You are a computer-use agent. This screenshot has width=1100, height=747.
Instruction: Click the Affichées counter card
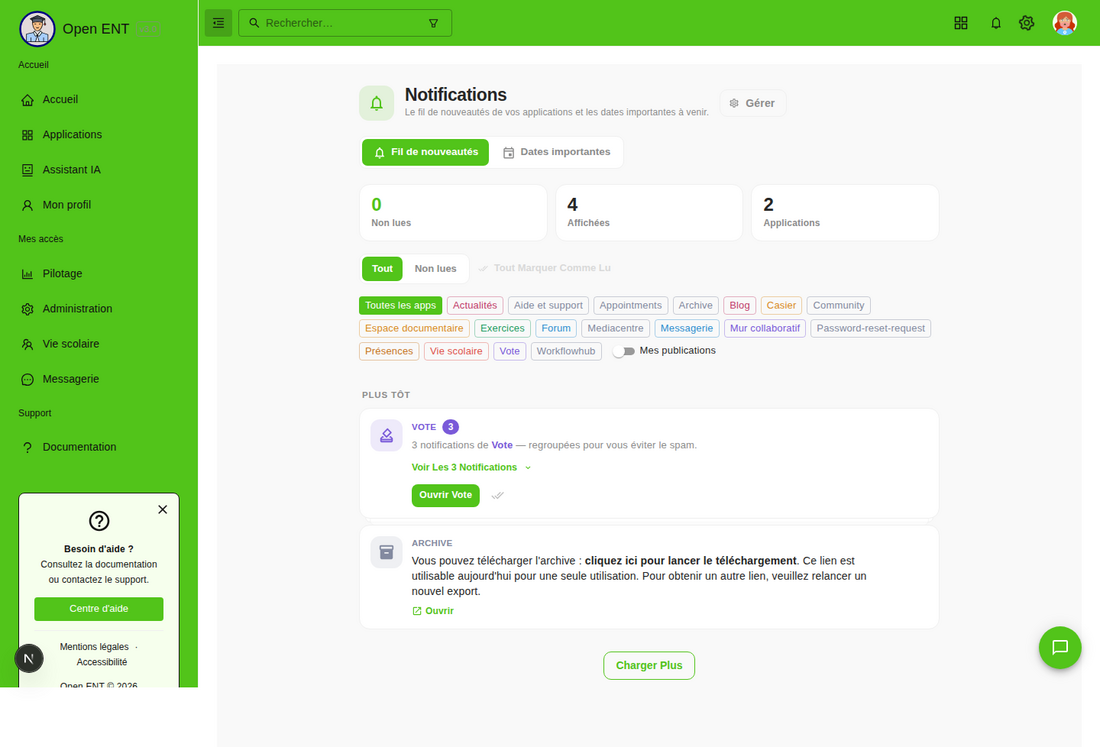click(x=649, y=213)
